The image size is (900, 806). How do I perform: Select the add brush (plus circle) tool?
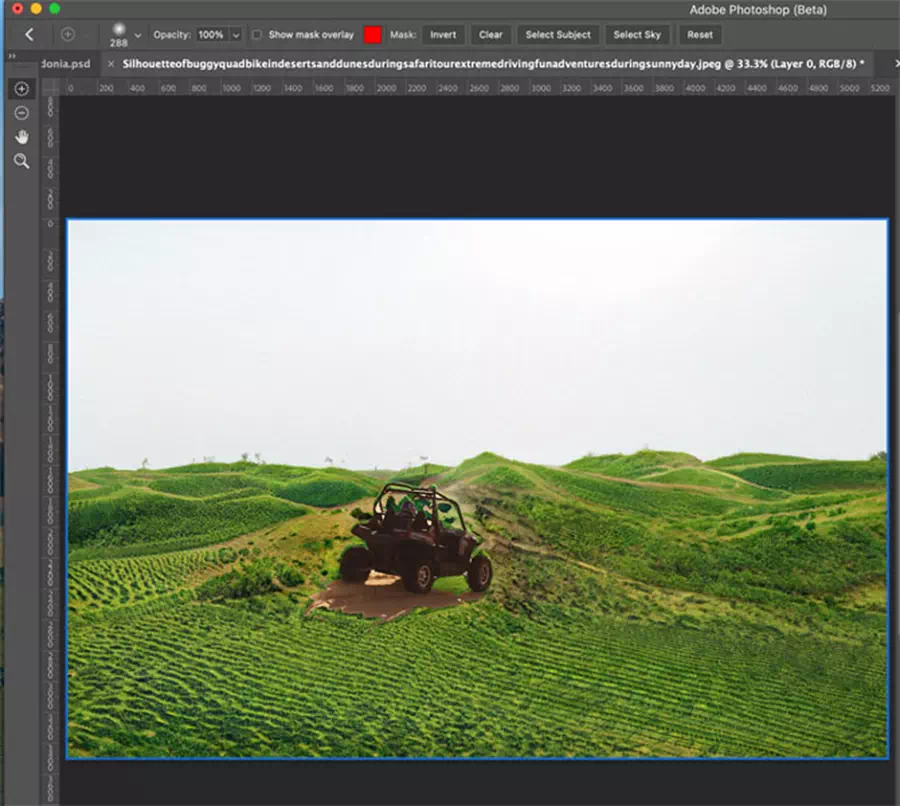tap(22, 89)
